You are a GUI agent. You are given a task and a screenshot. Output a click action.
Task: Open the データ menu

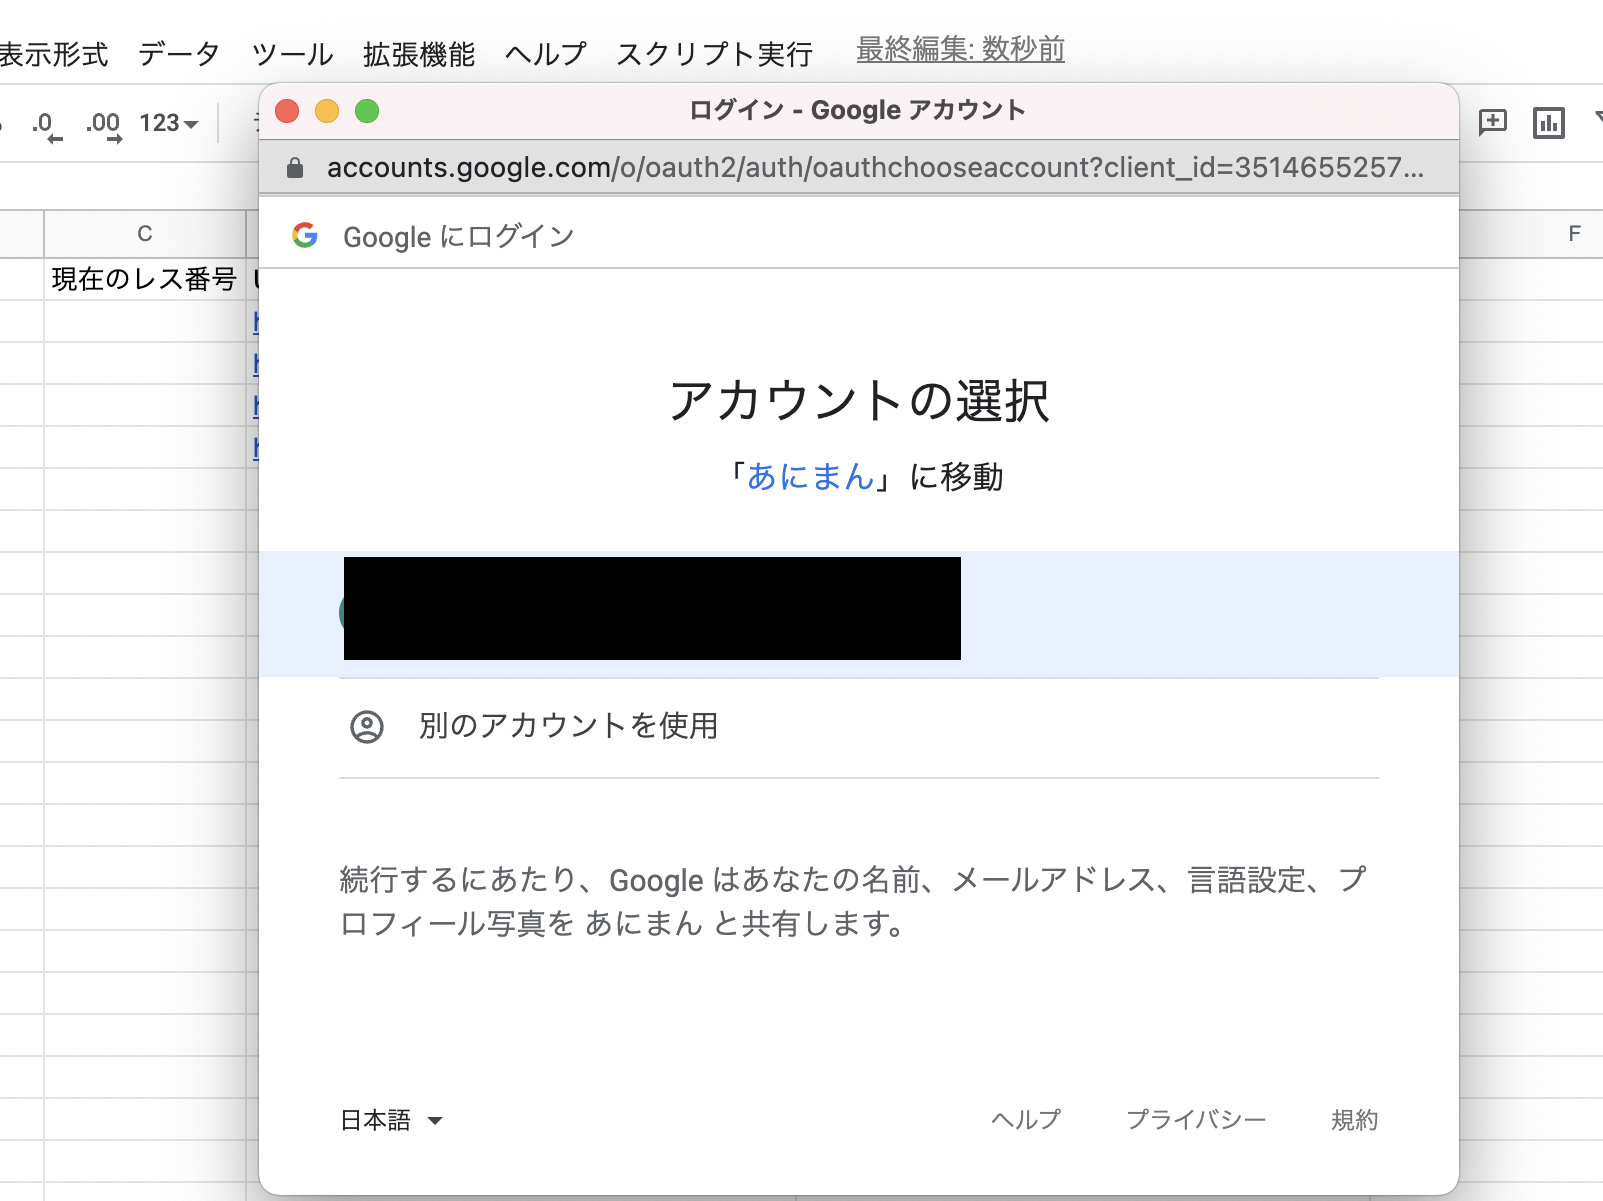(178, 54)
